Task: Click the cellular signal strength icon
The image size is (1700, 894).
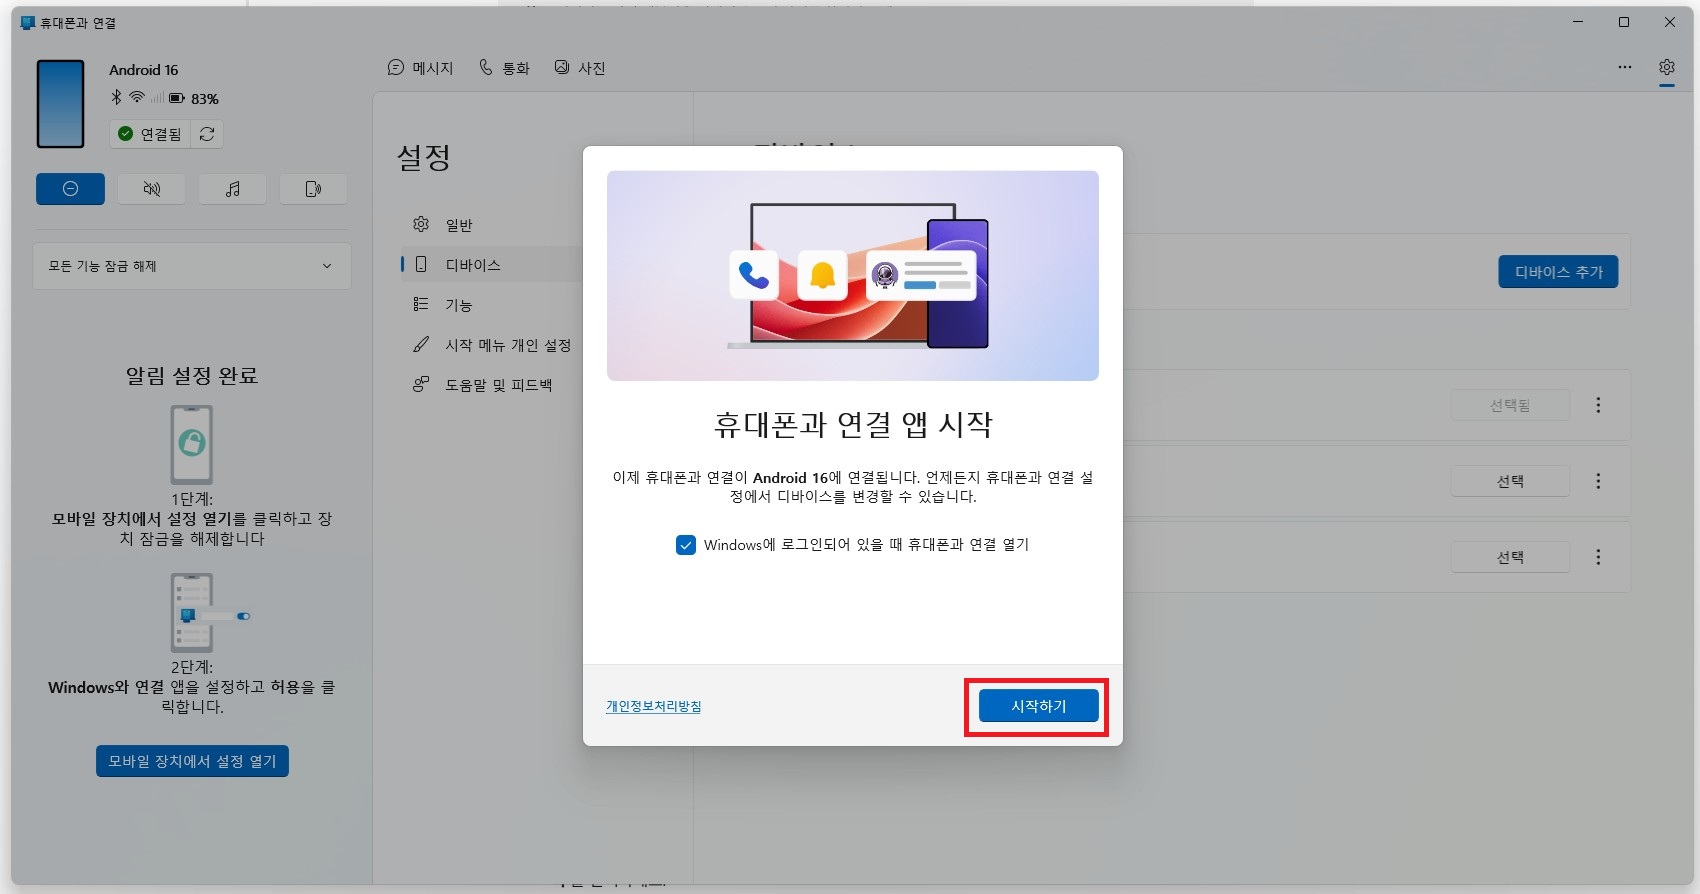Action: 157,98
